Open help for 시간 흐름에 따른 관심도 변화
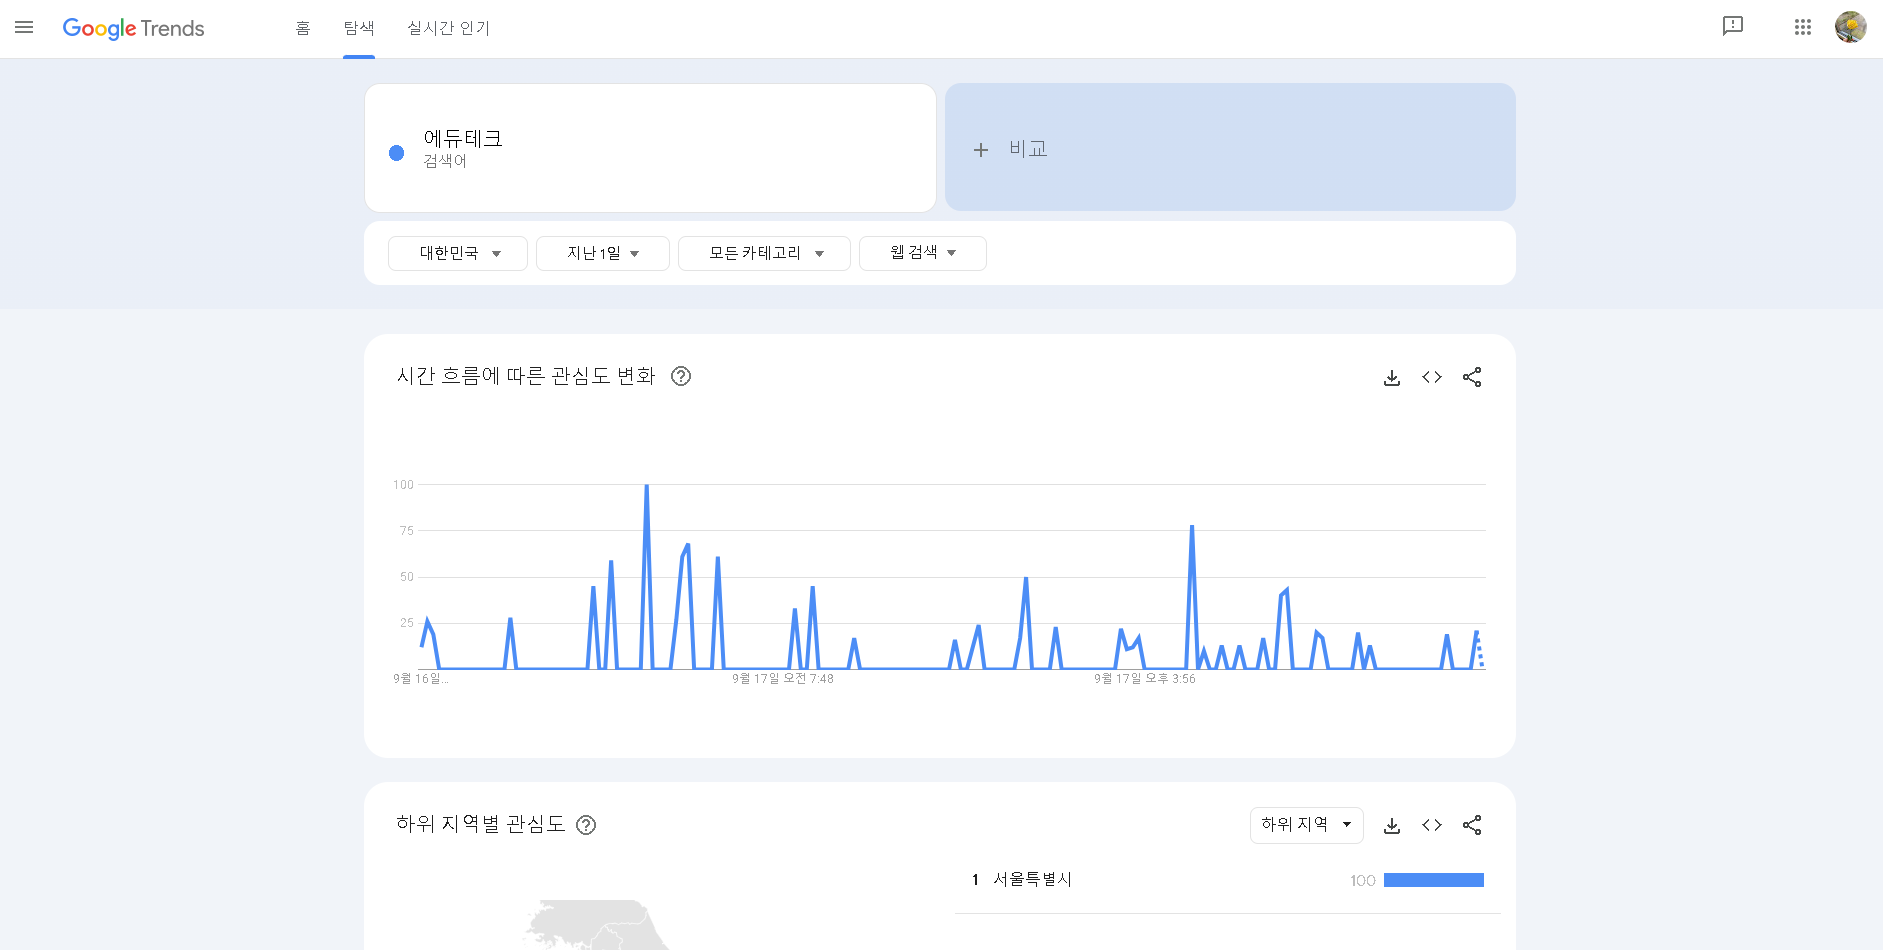The height and width of the screenshot is (950, 1883). (681, 376)
